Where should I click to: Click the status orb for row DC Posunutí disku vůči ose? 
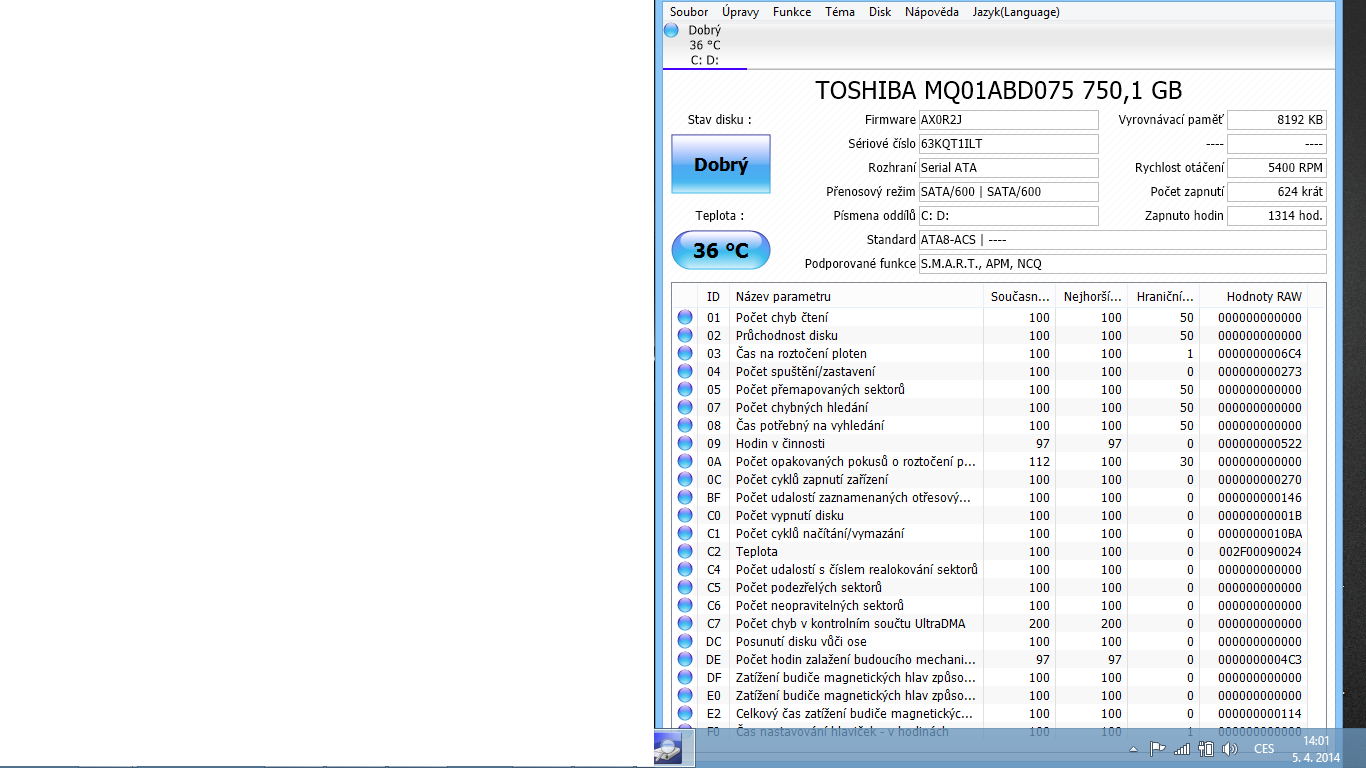pyautogui.click(x=685, y=641)
